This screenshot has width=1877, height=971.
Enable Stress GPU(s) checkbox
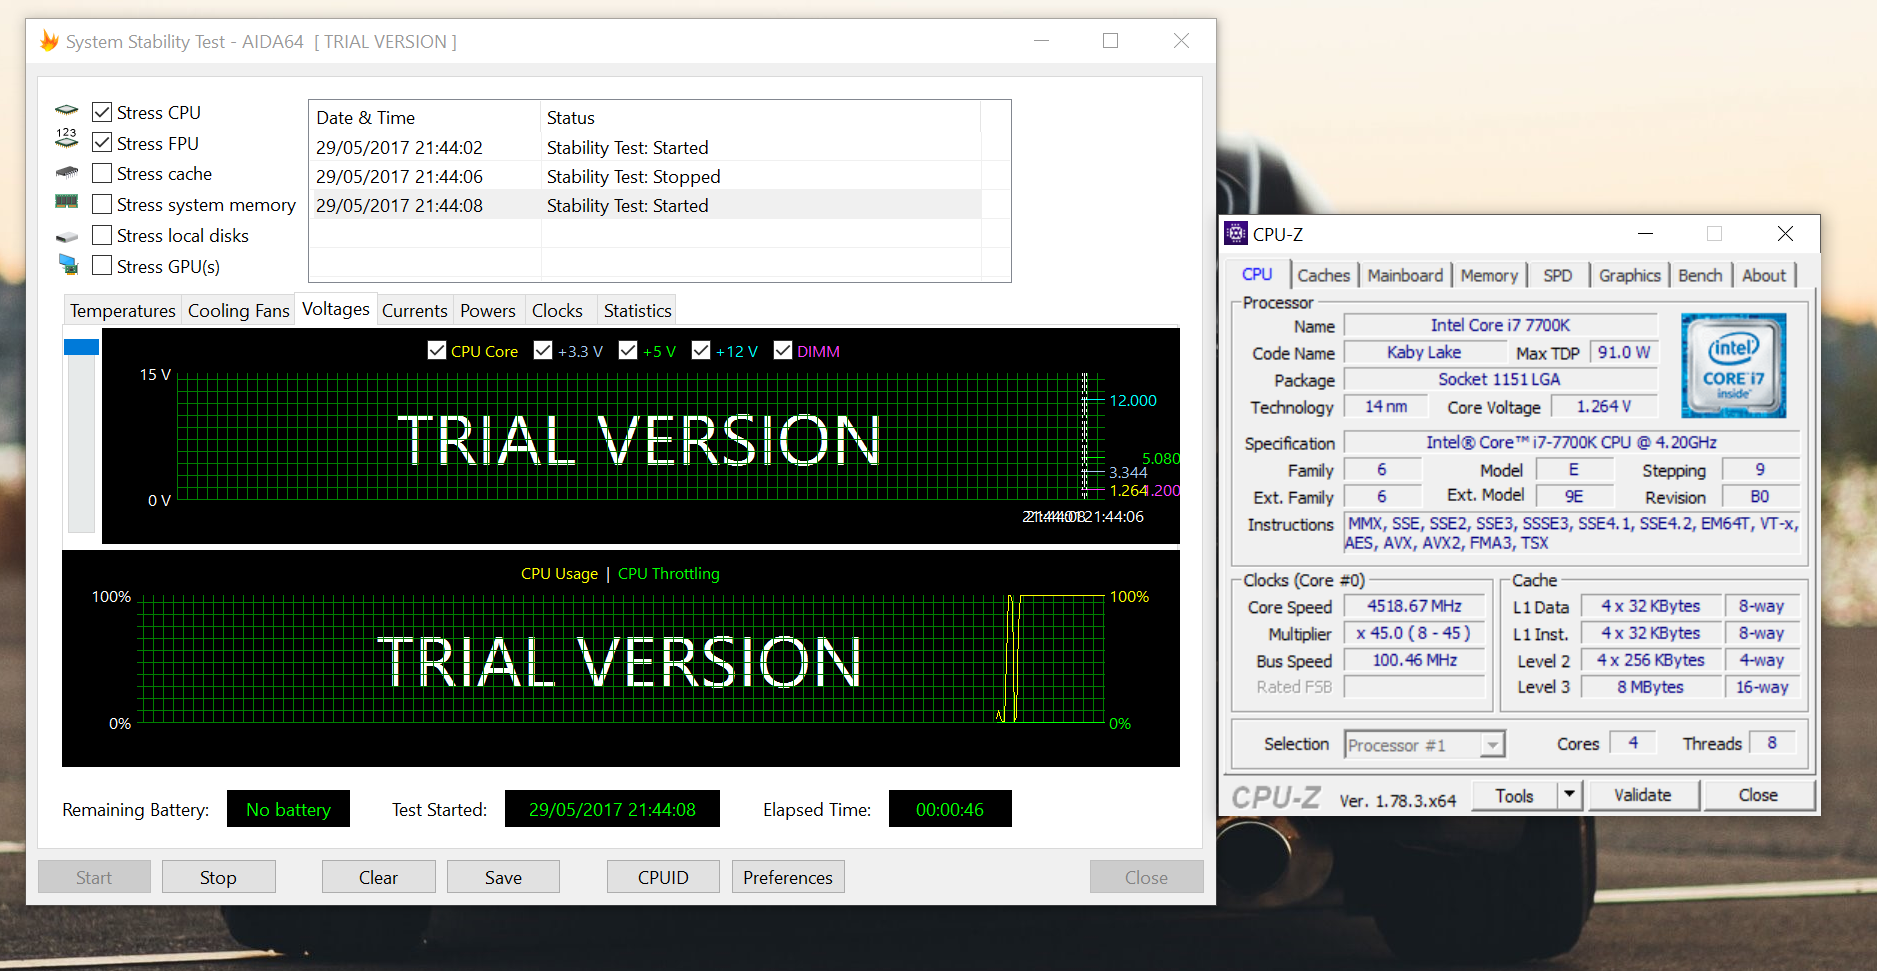pos(102,266)
